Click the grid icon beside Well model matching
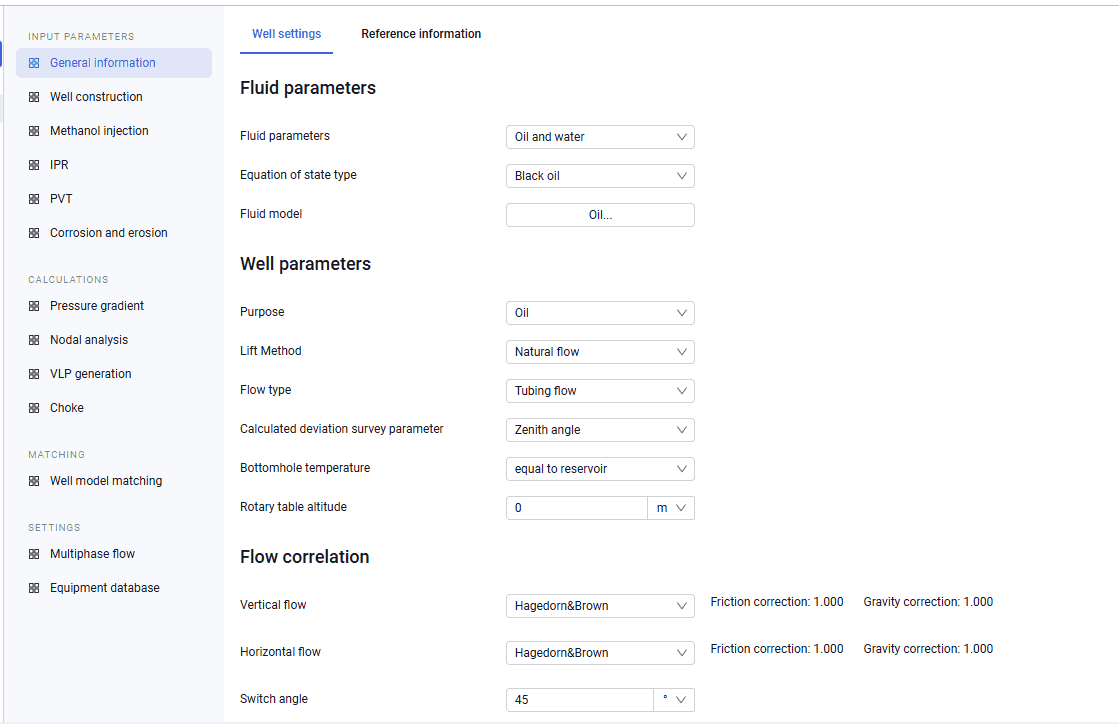Image resolution: width=1119 pixels, height=724 pixels. click(34, 481)
